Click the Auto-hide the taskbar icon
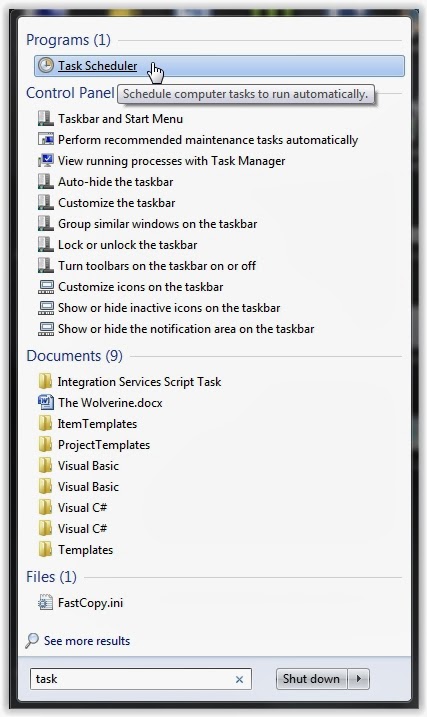 pos(45,182)
